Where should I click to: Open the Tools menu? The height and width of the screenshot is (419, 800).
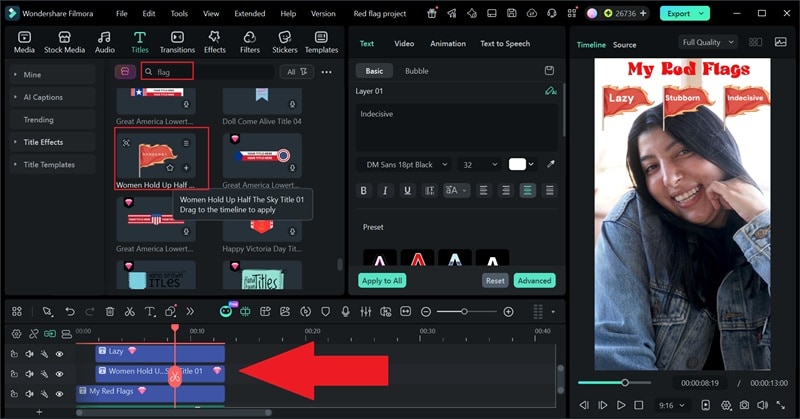point(179,14)
